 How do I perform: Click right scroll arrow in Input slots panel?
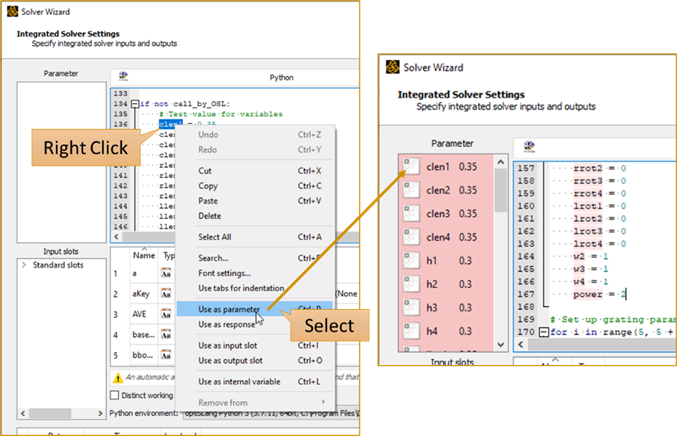[100, 413]
